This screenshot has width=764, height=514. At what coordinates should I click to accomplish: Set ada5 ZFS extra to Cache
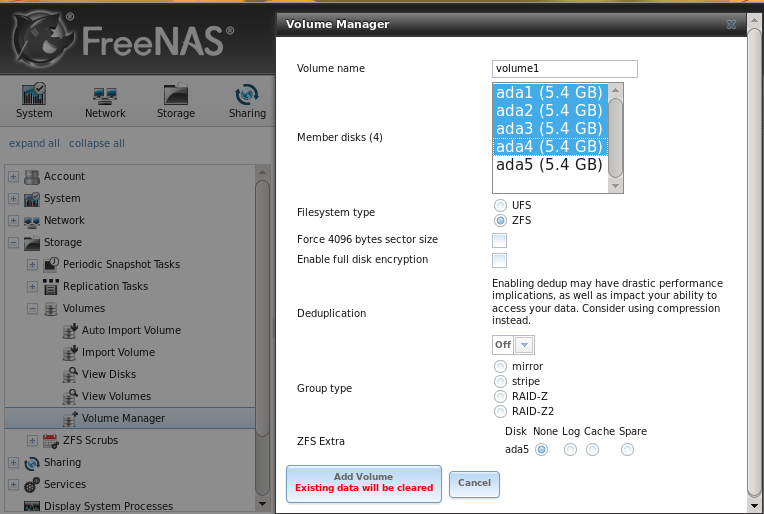(592, 450)
